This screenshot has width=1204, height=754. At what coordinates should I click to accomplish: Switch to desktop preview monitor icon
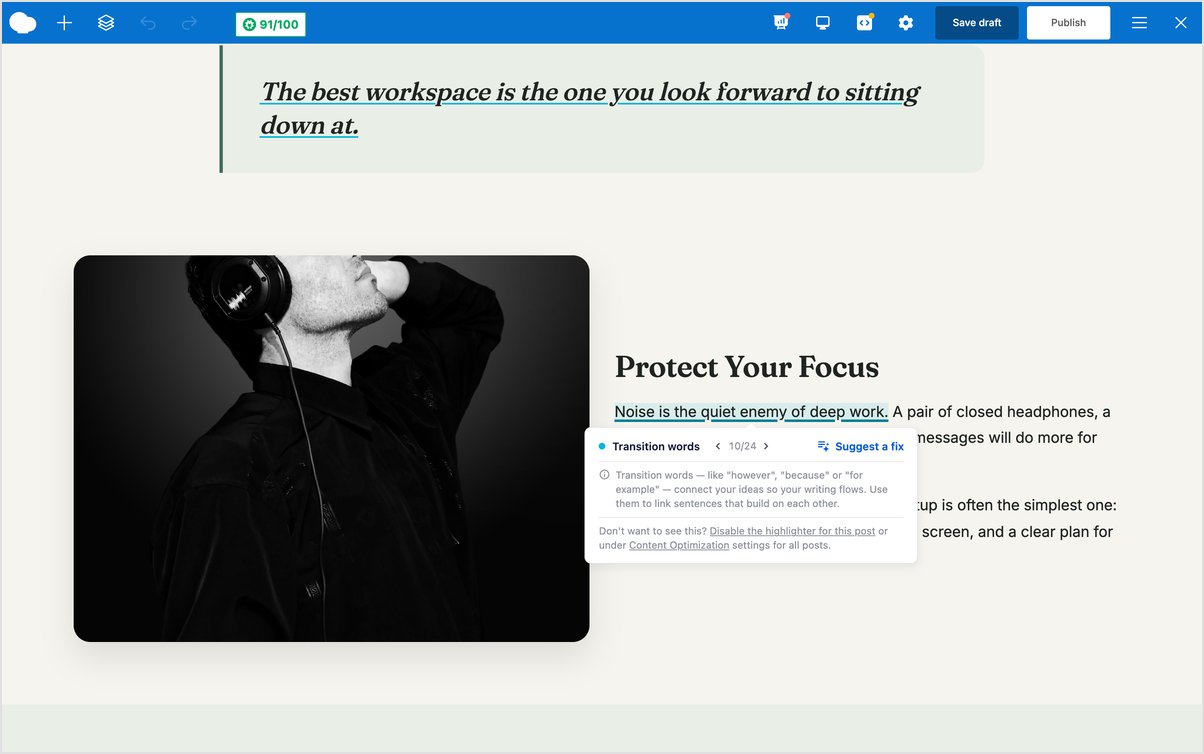823,22
